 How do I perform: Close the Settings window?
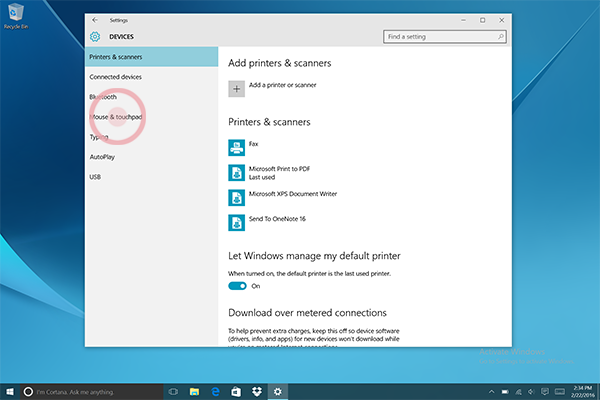[502, 20]
